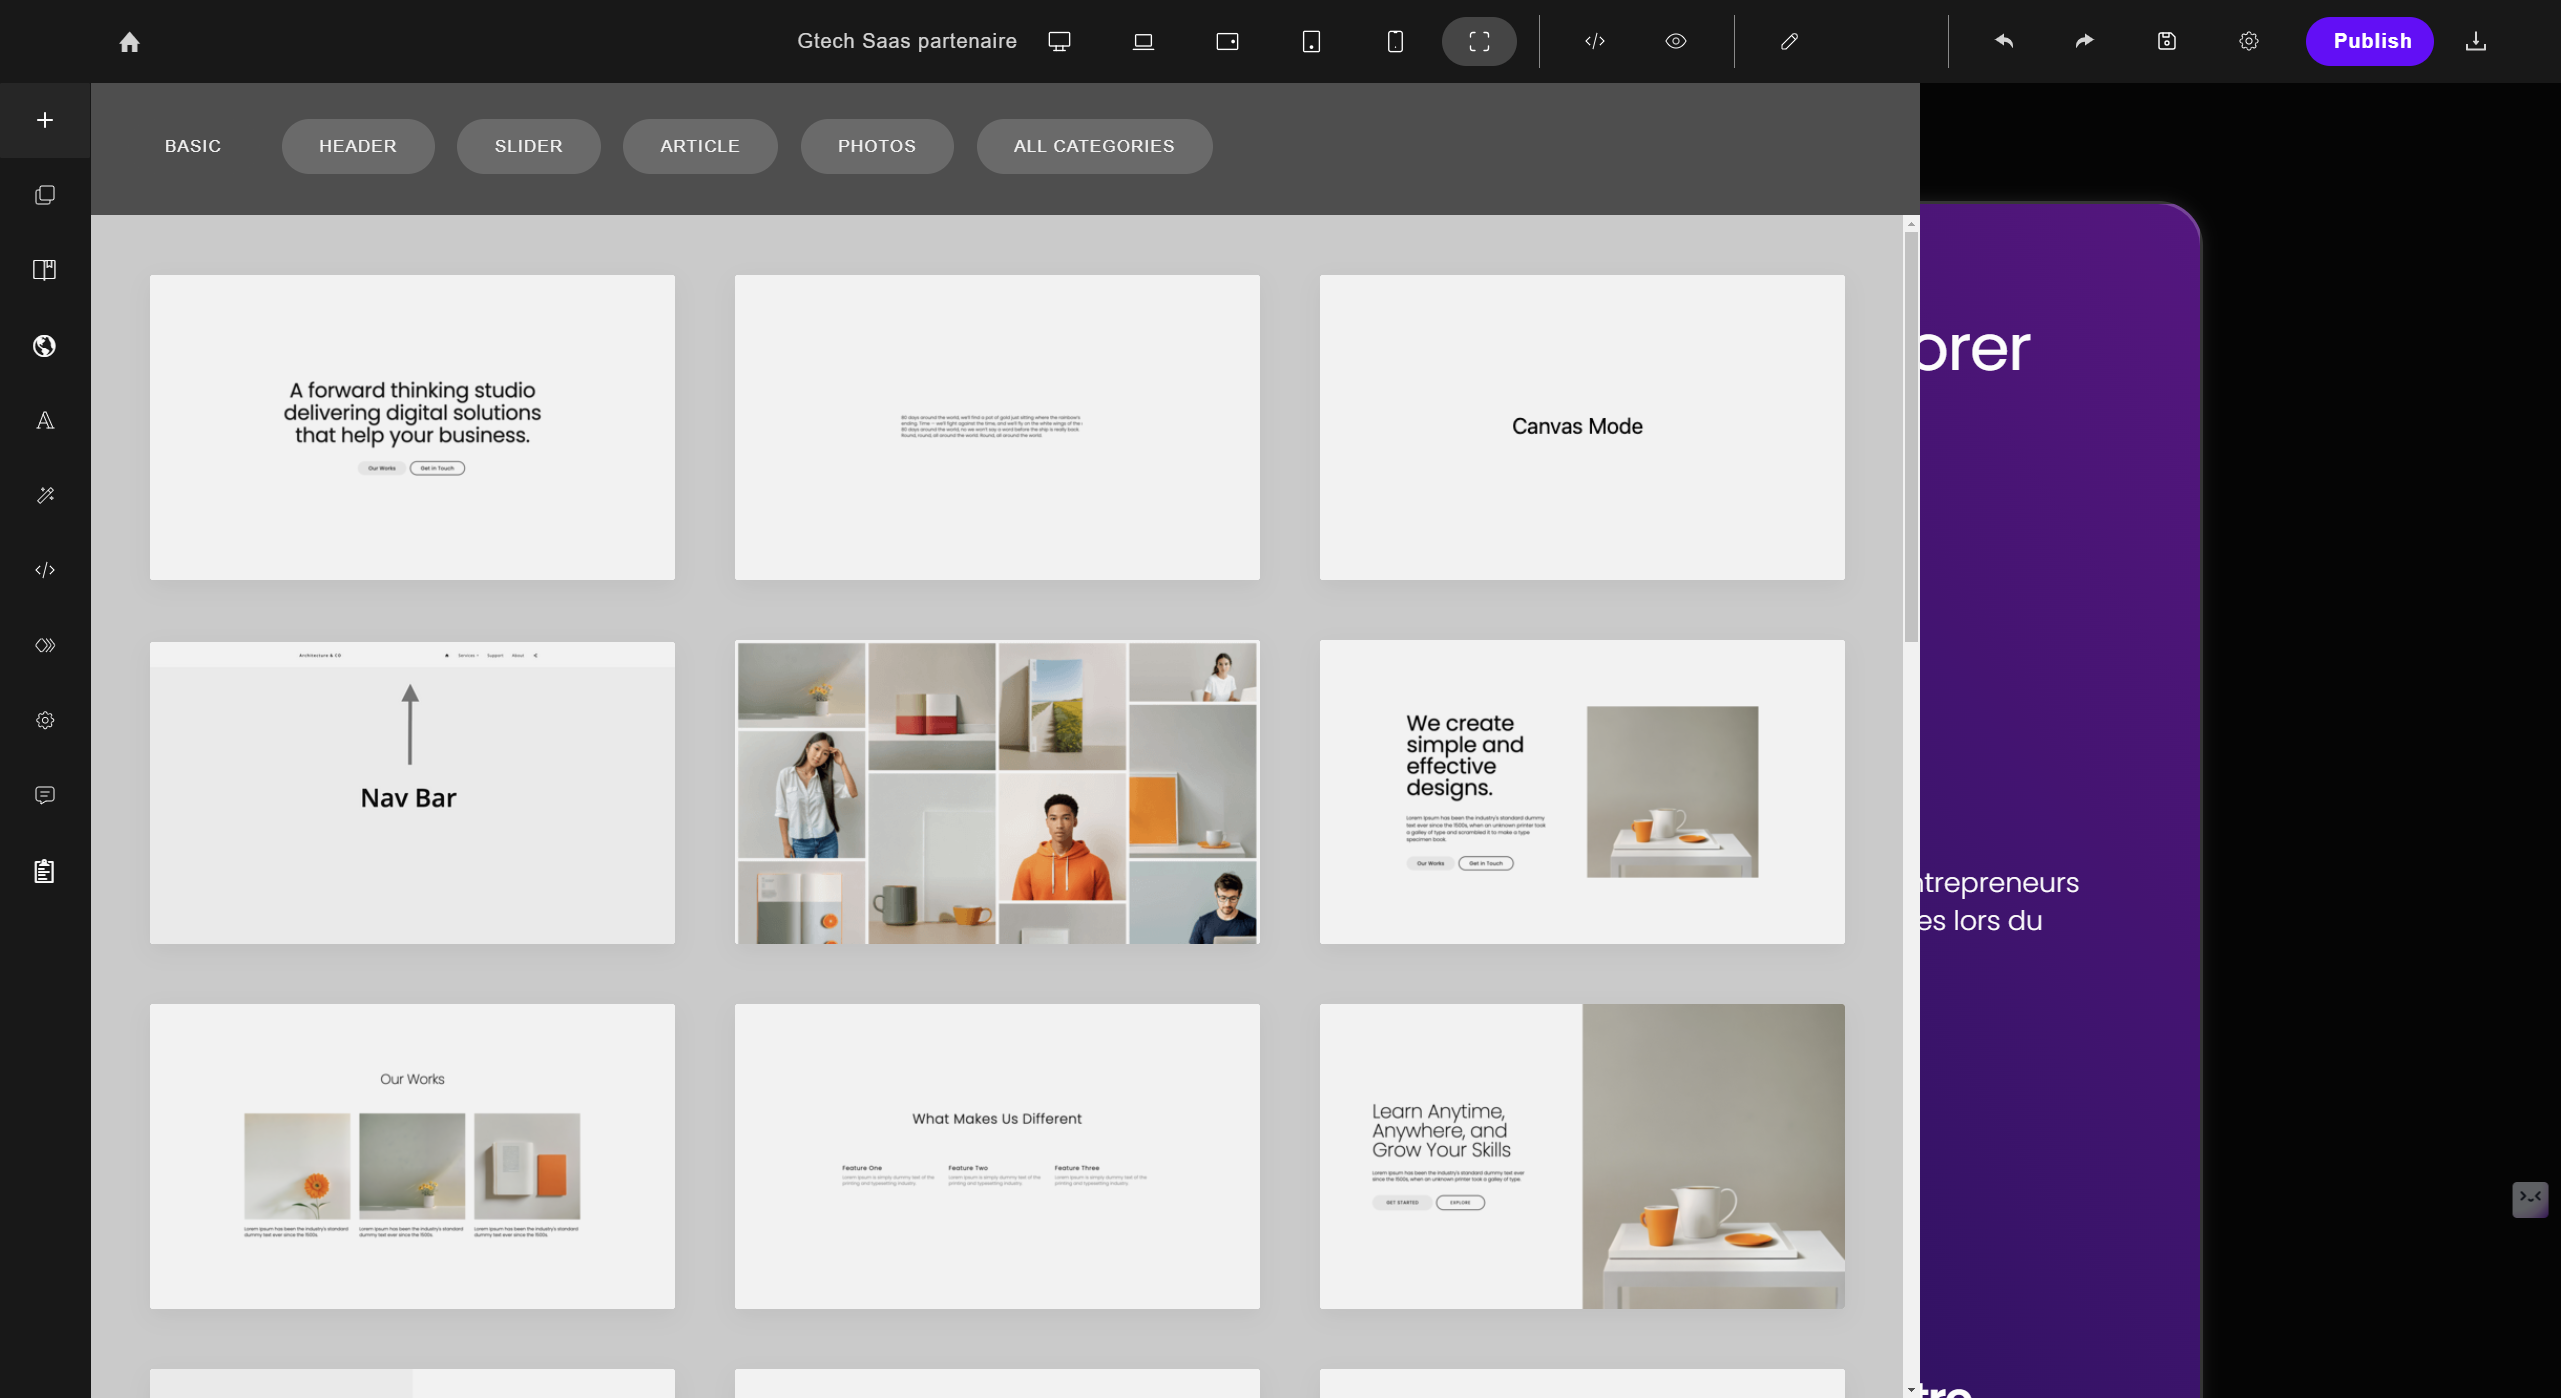Open ALL CATEGORIES list
This screenshot has height=1398, width=2561.
pyautogui.click(x=1094, y=146)
